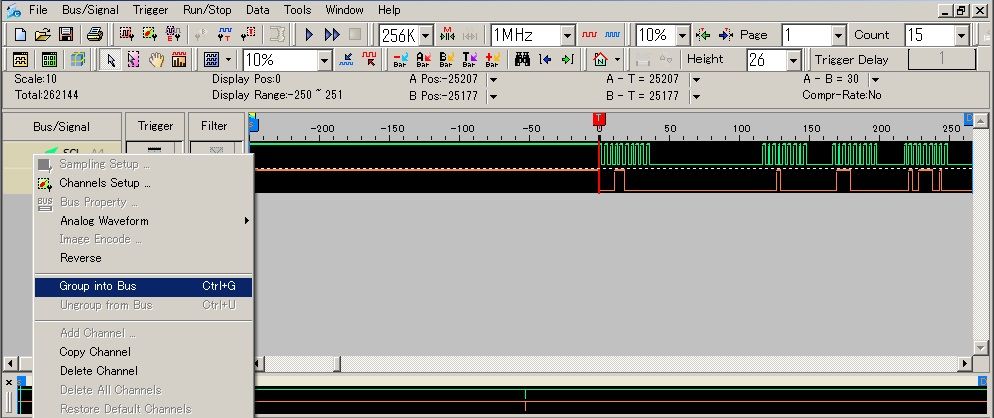Go to the A Bar
This screenshot has height=418, width=994.
coord(423,60)
